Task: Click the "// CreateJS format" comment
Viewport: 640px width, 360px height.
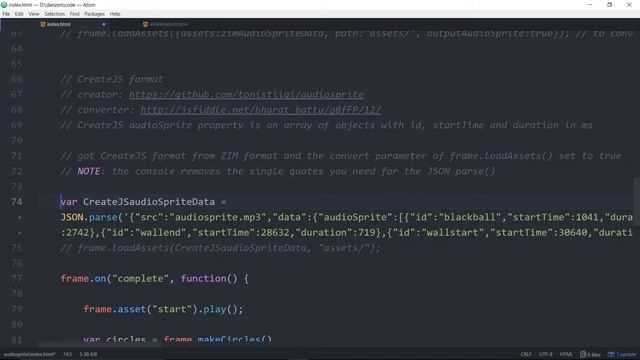Action: point(111,79)
